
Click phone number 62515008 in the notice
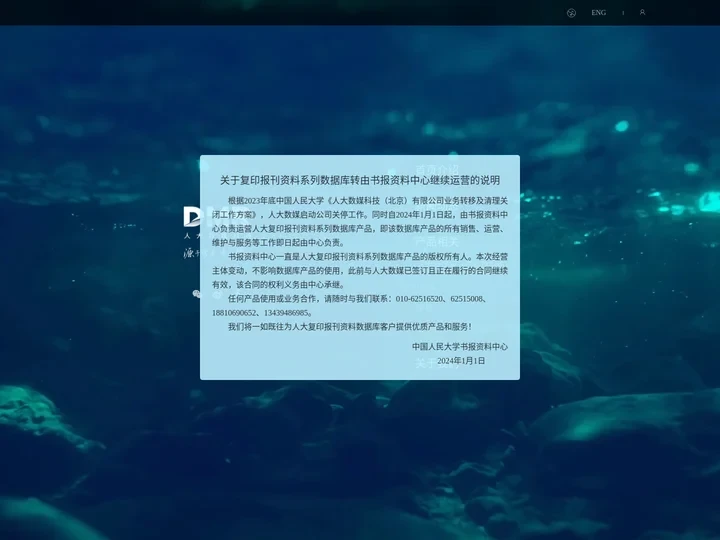[x=467, y=299]
